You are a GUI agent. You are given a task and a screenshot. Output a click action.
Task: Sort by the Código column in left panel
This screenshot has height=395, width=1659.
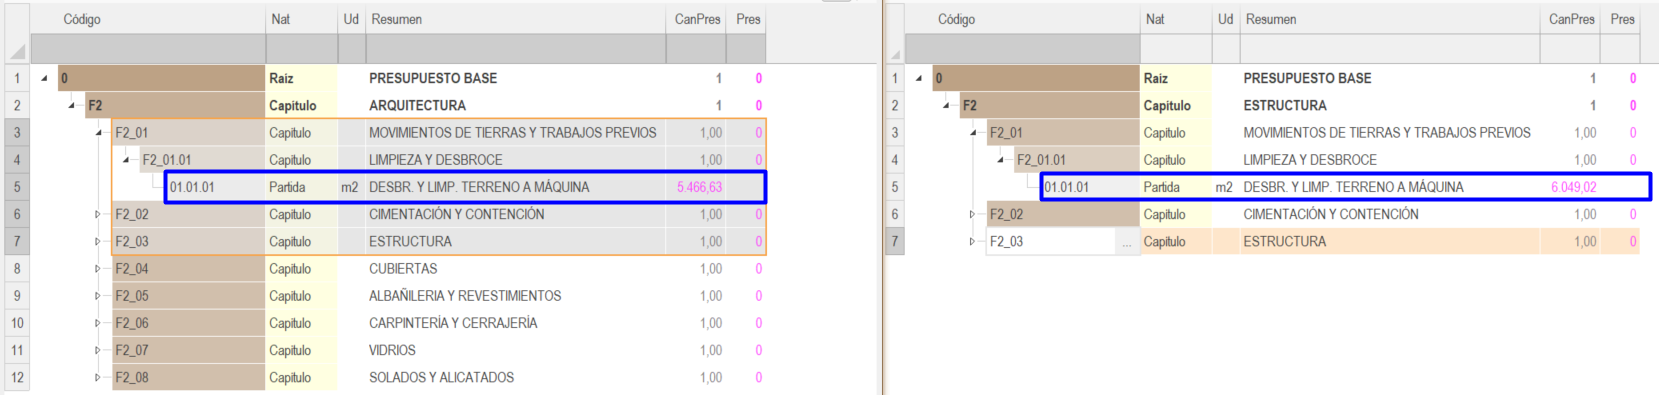click(x=82, y=19)
